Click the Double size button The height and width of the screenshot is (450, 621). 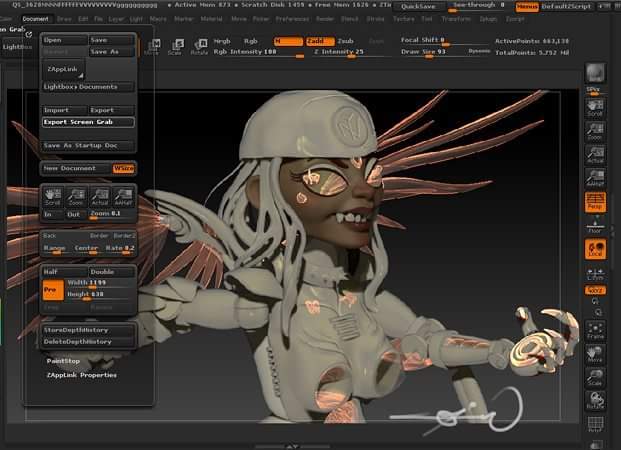[112, 272]
